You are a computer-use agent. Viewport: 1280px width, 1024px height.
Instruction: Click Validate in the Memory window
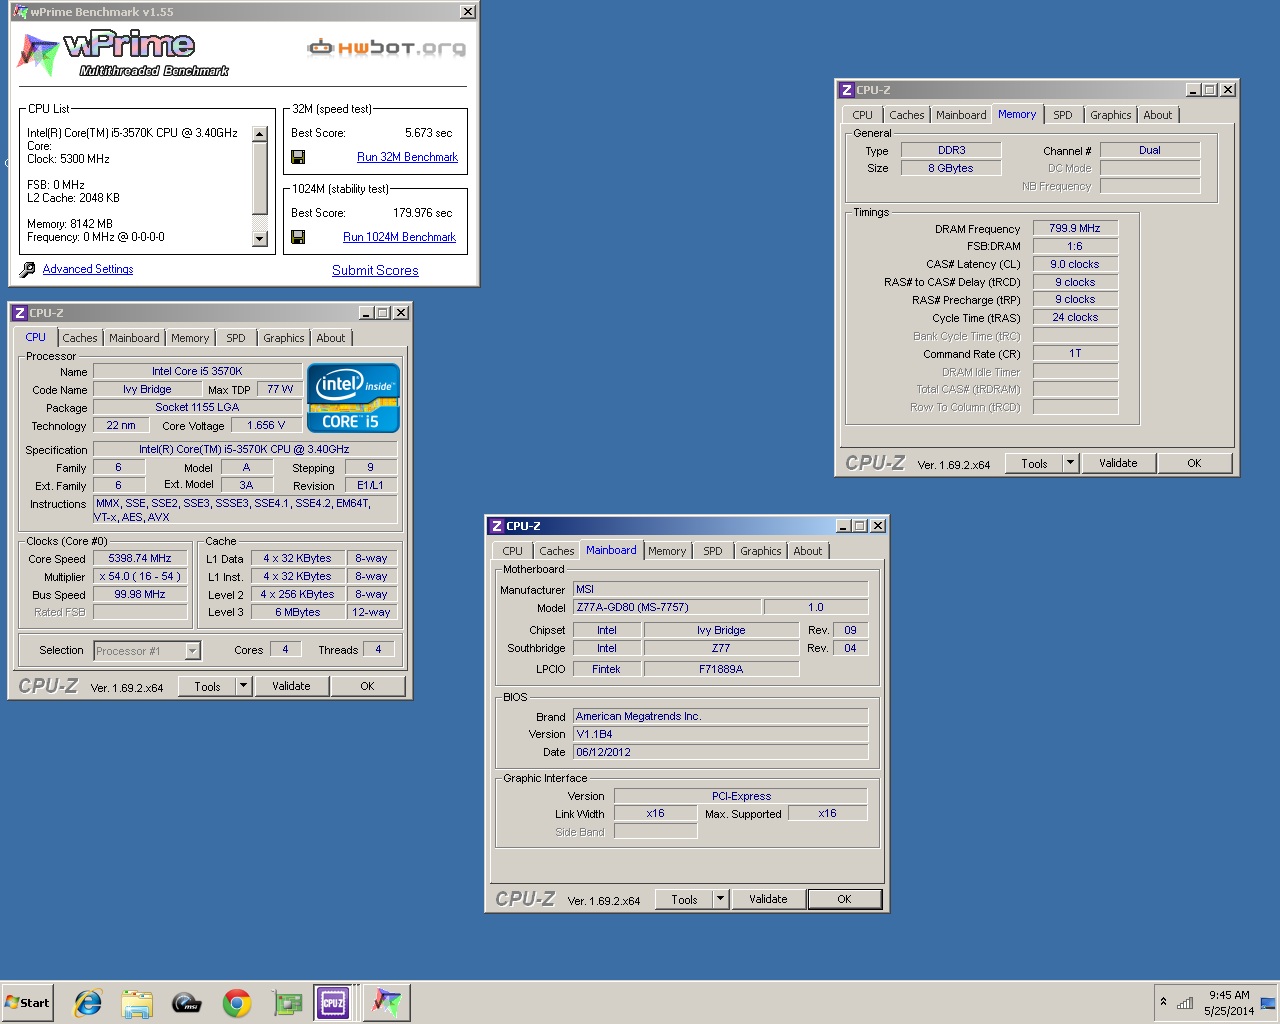click(x=1118, y=463)
